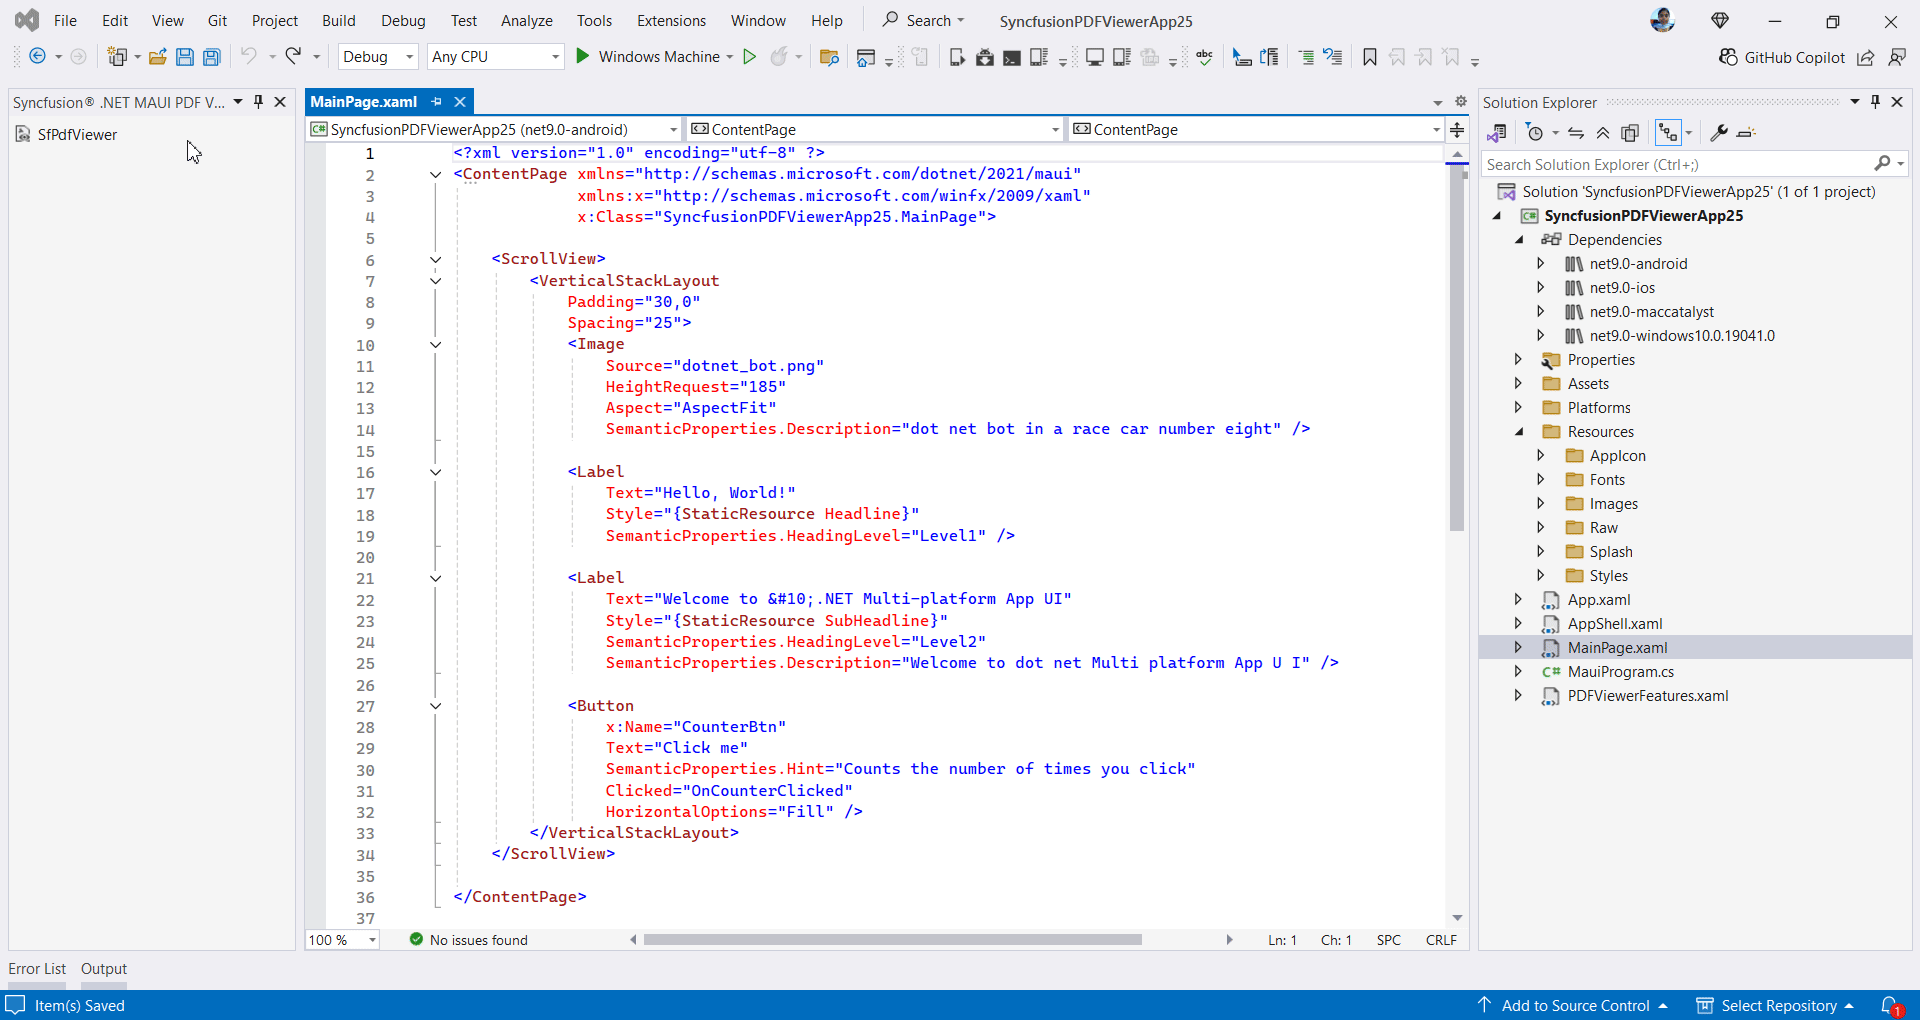Collapse all nodes in Solution Explorer

click(1602, 132)
